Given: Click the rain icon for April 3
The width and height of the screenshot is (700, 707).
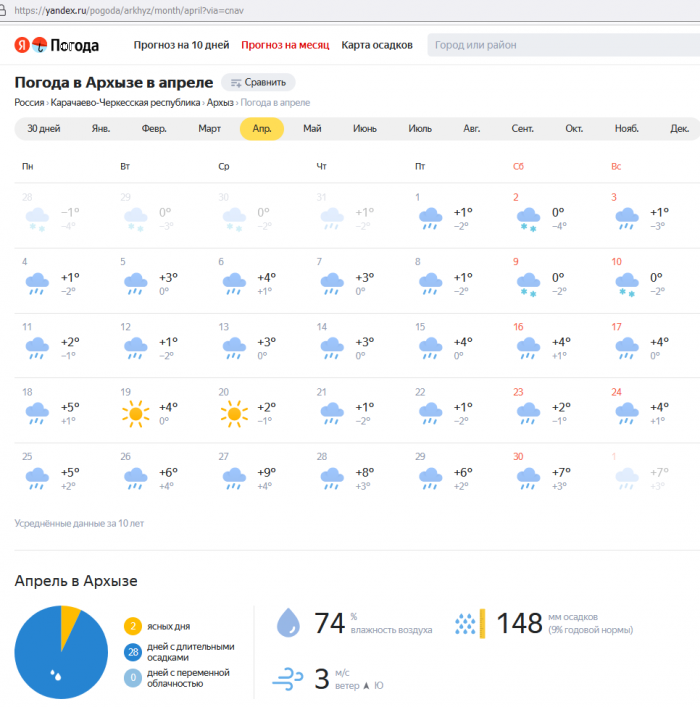Looking at the screenshot, I should (627, 219).
